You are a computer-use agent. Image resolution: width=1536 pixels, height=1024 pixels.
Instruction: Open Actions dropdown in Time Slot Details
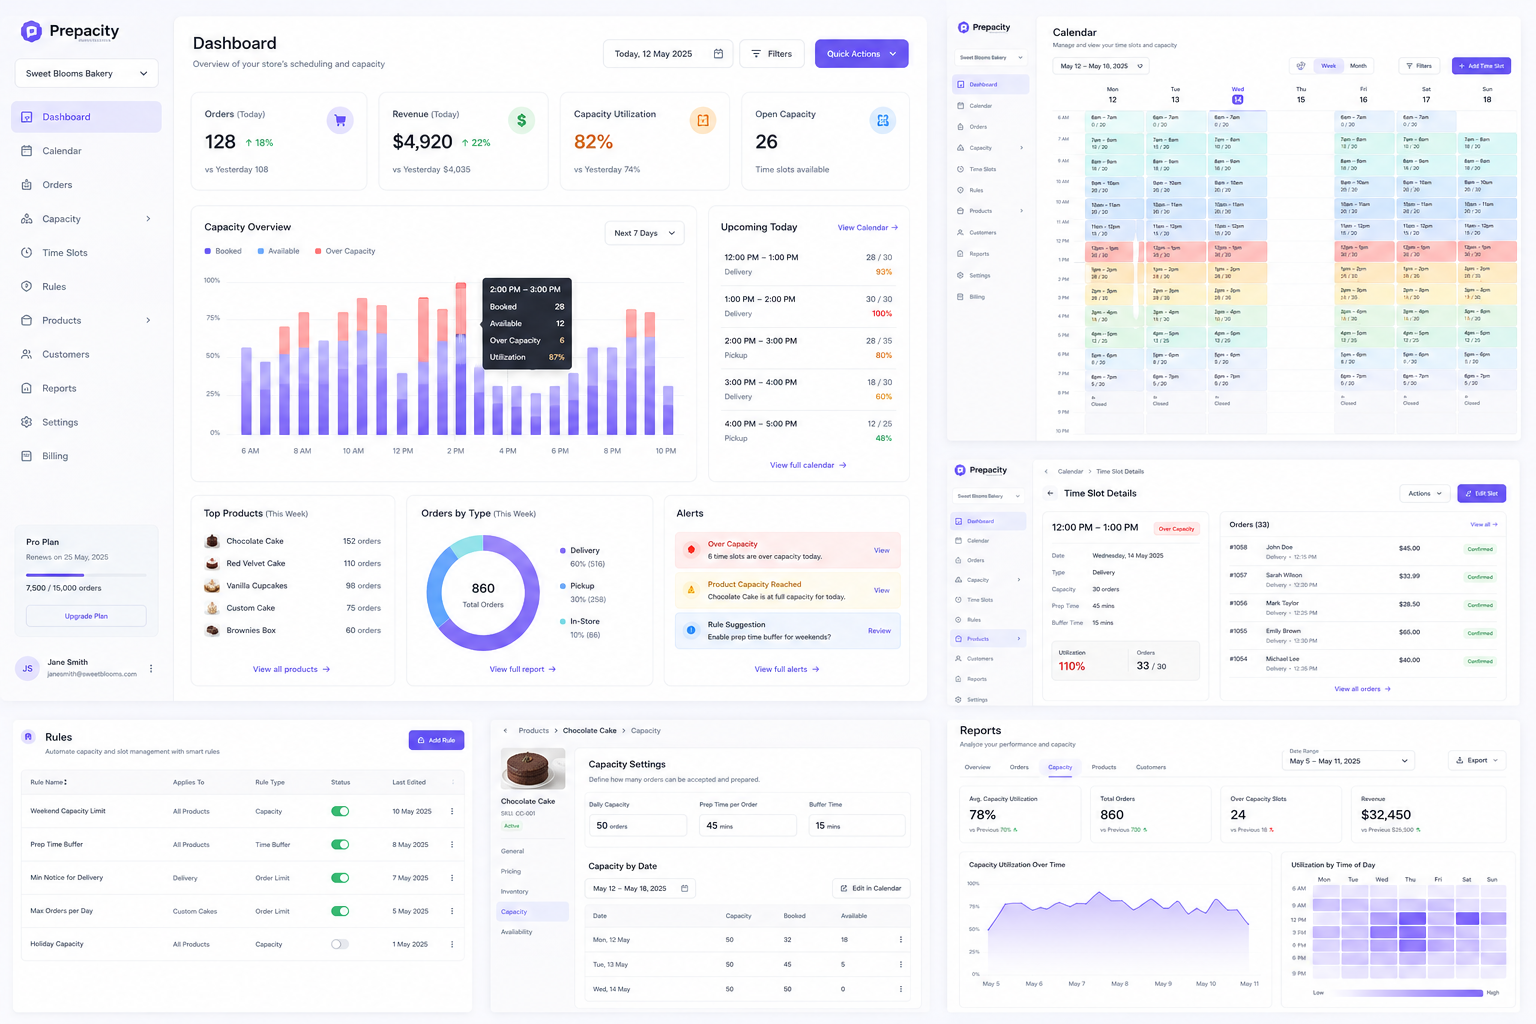click(1425, 493)
